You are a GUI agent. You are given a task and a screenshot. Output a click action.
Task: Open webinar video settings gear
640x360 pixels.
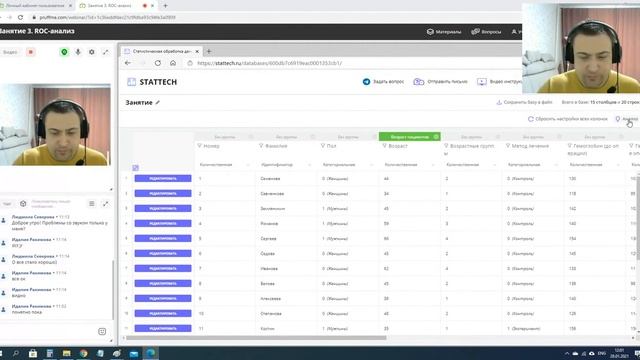(92, 52)
